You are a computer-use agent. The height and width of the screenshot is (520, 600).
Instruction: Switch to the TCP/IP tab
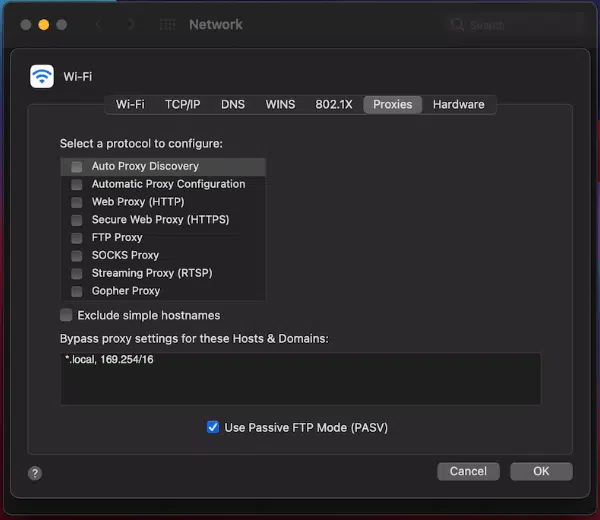[183, 104]
